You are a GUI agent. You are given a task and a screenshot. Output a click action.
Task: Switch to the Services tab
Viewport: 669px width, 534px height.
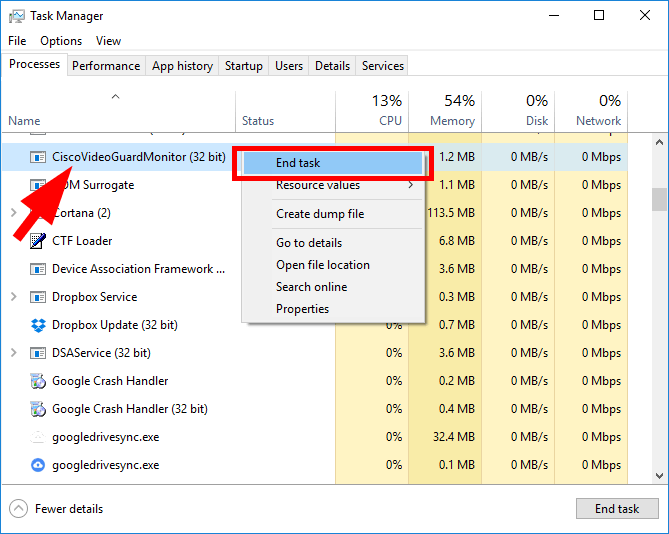tap(383, 66)
